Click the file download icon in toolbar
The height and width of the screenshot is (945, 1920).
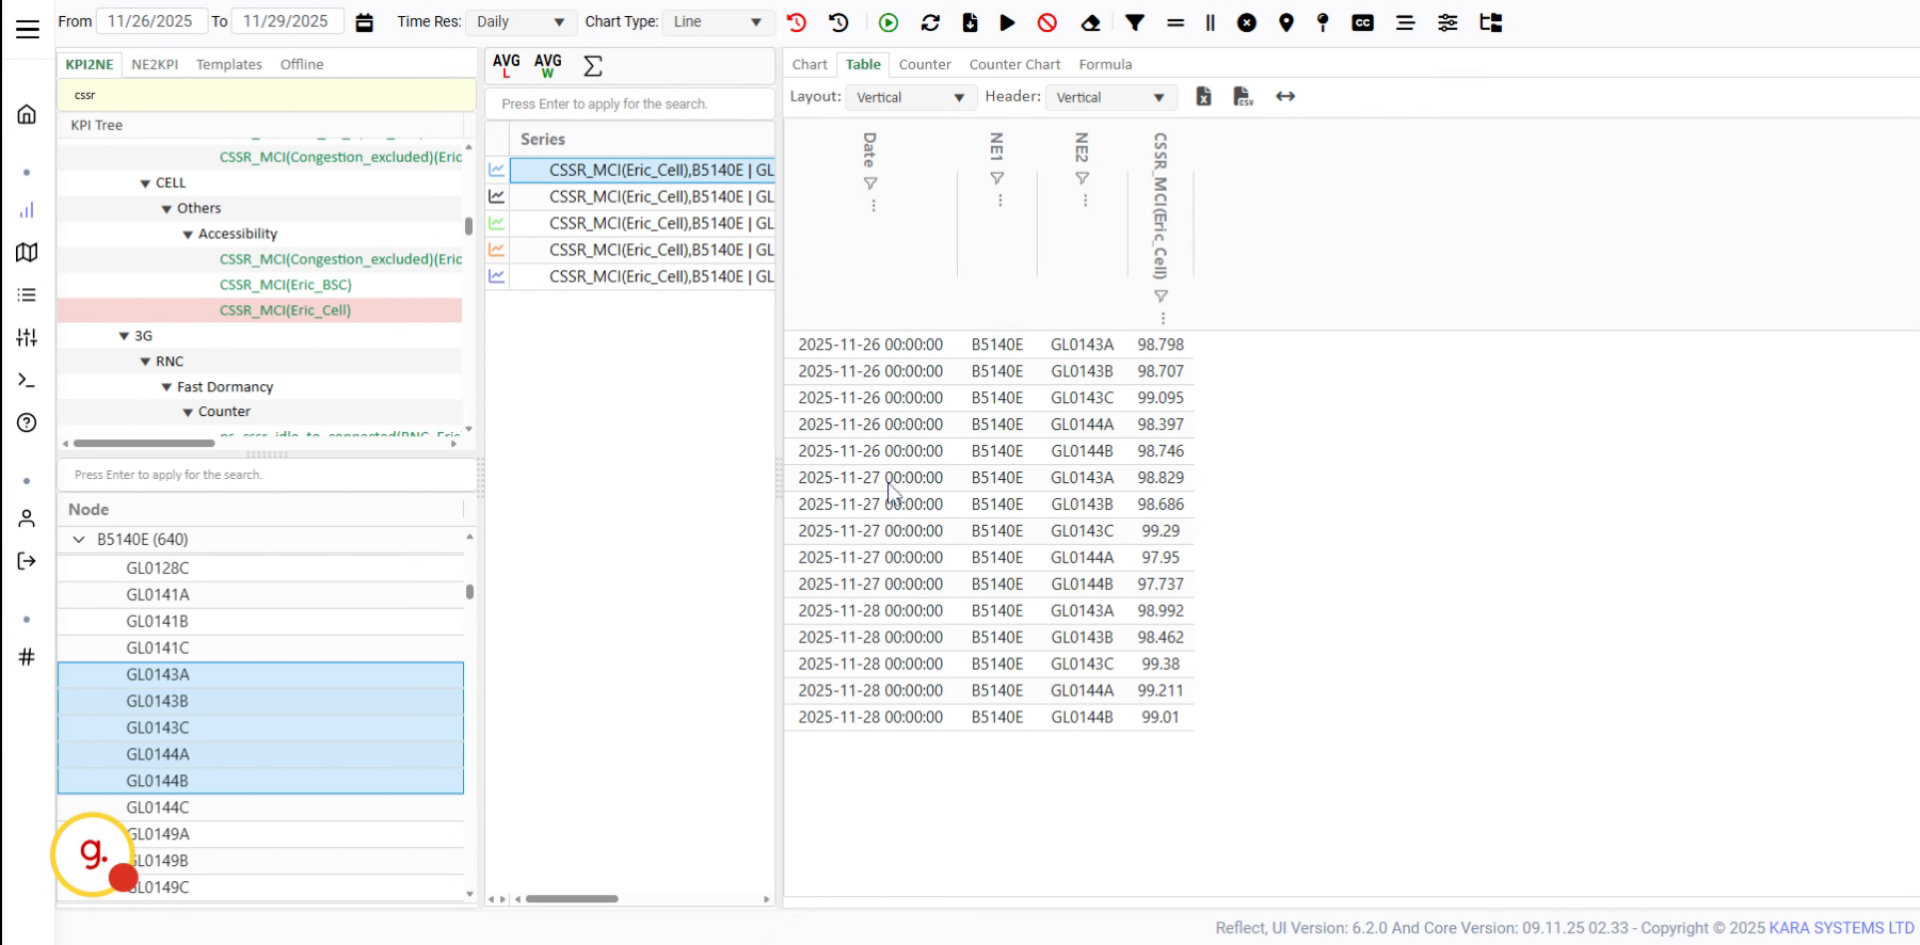tap(970, 22)
